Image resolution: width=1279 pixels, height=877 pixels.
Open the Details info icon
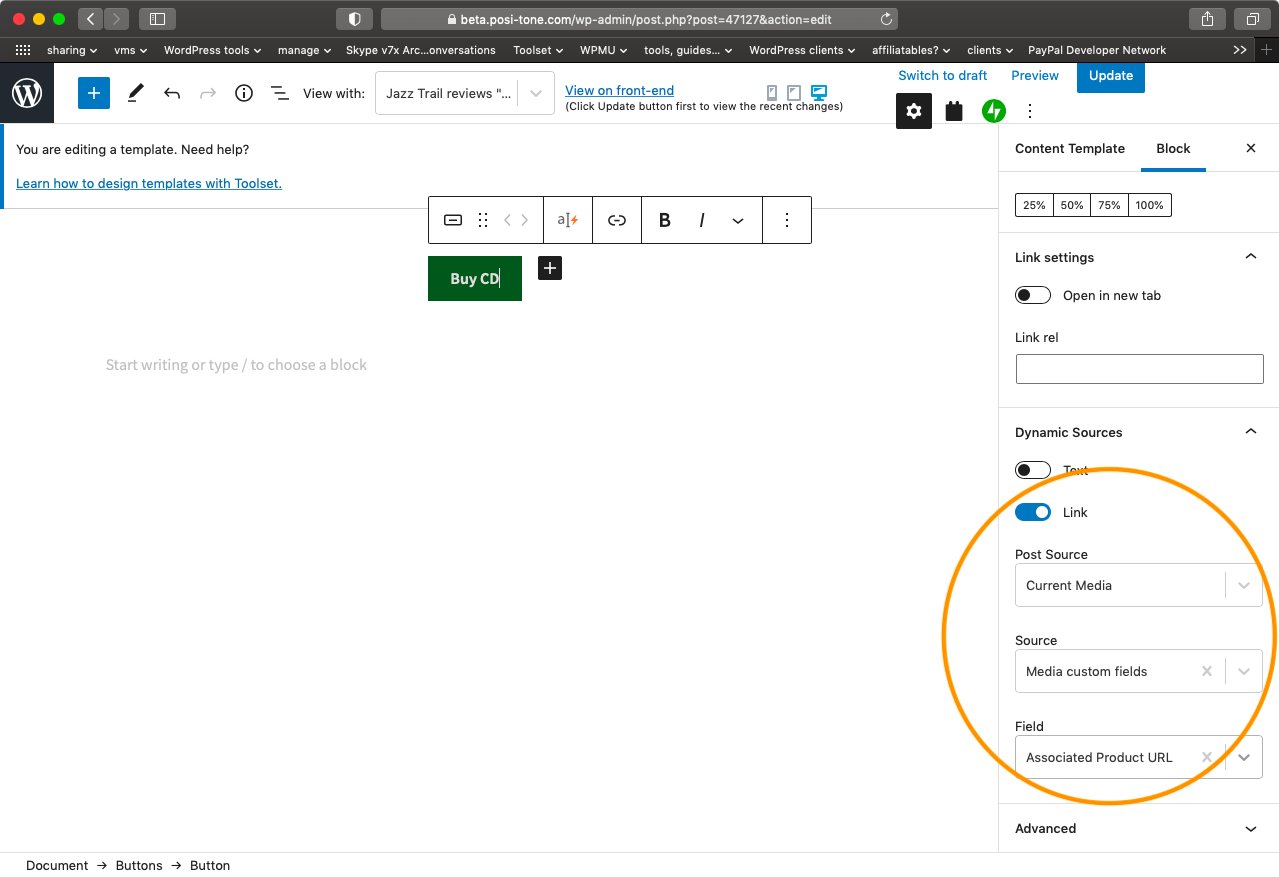243,92
